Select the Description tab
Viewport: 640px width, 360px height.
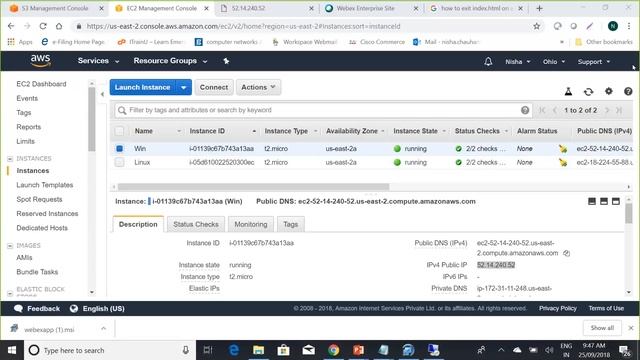click(x=138, y=224)
